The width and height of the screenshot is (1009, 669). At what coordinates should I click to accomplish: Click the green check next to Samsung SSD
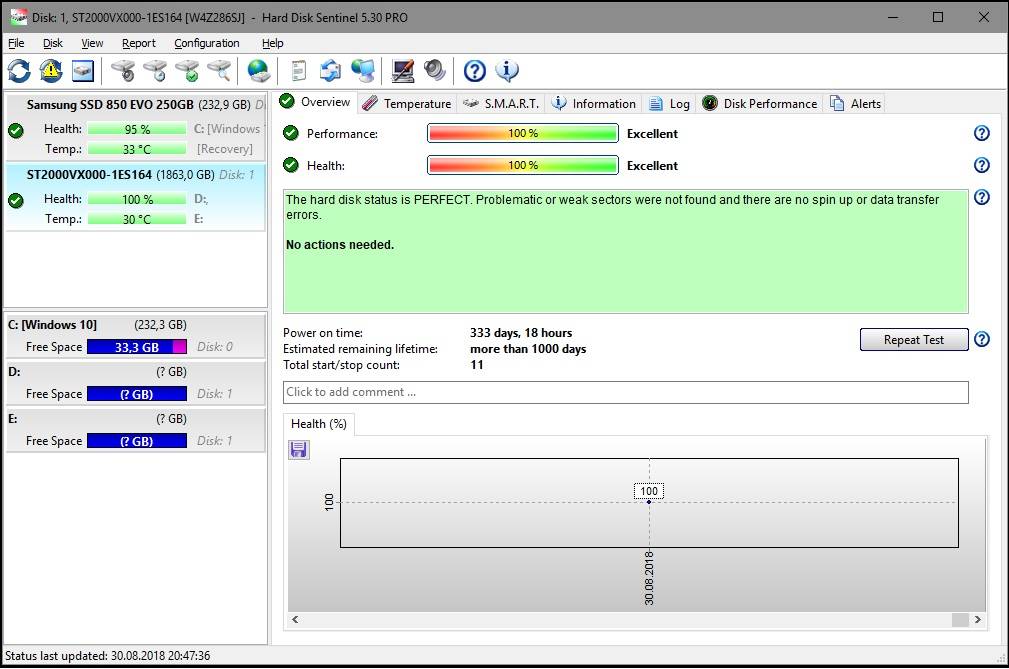pyautogui.click(x=16, y=131)
